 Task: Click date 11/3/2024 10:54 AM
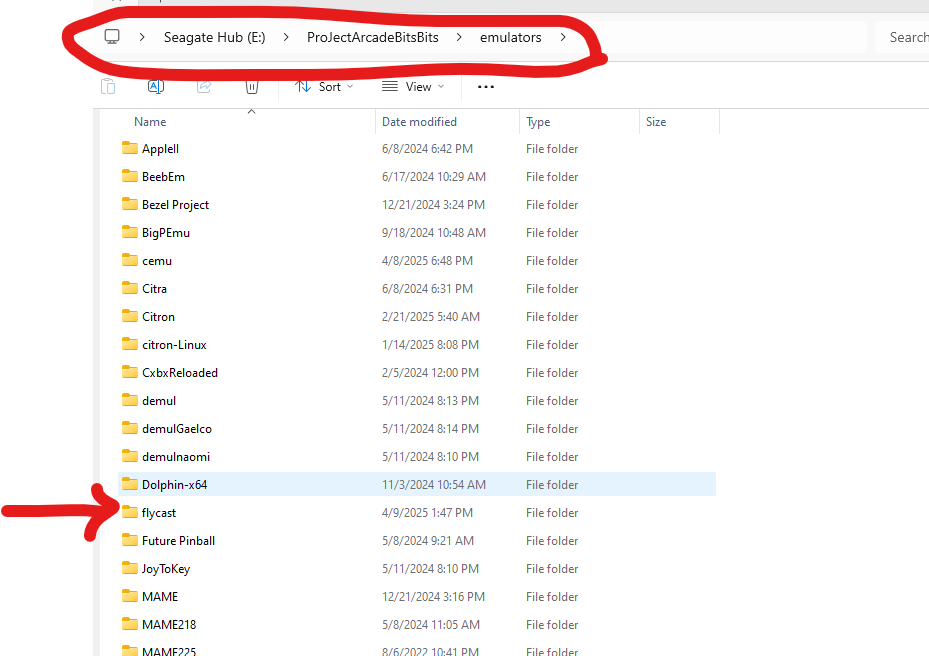point(434,485)
